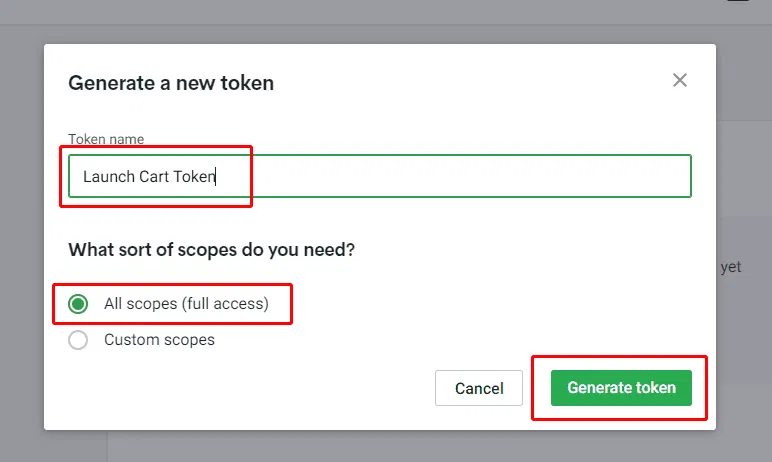Screen dimensions: 772x462
Task: Click the word "Launch" in the token field
Action: pos(108,177)
